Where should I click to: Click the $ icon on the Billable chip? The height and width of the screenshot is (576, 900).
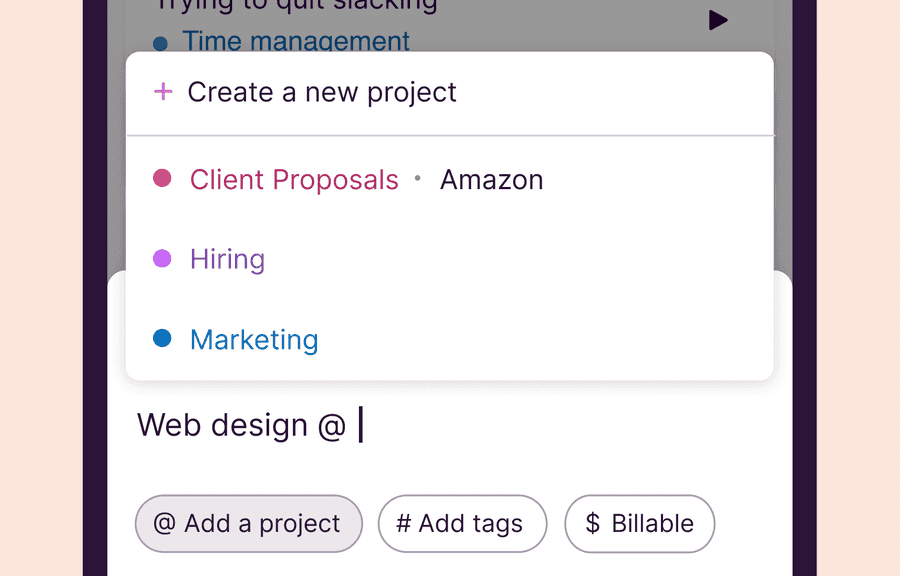(x=592, y=523)
